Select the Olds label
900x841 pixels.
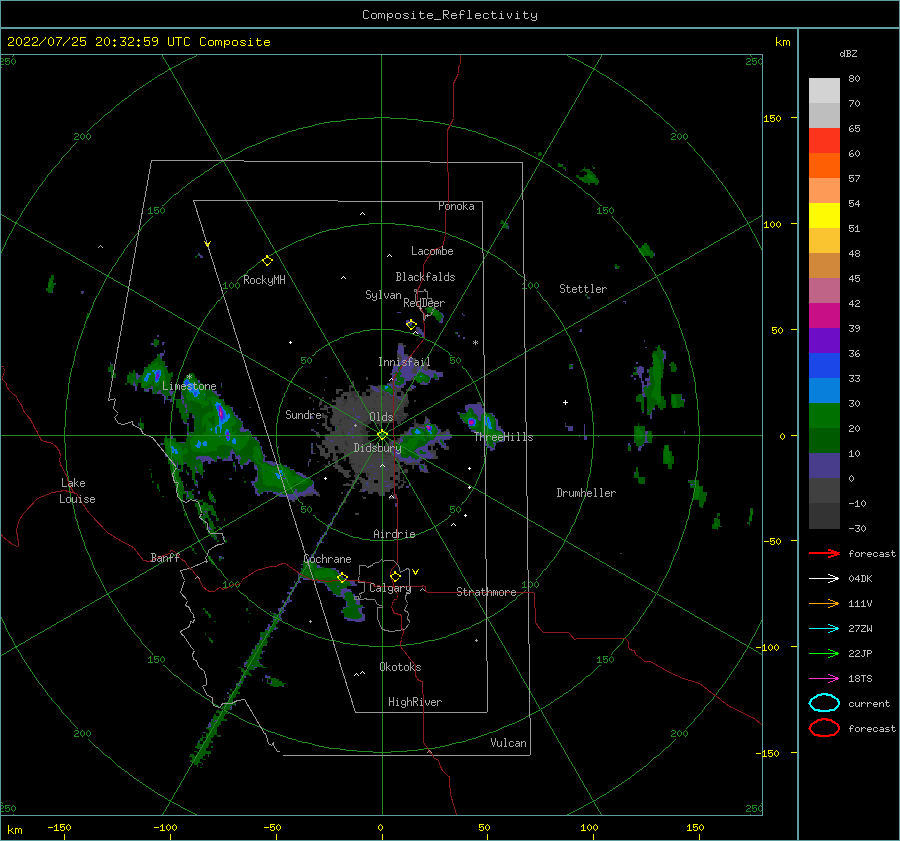point(381,417)
